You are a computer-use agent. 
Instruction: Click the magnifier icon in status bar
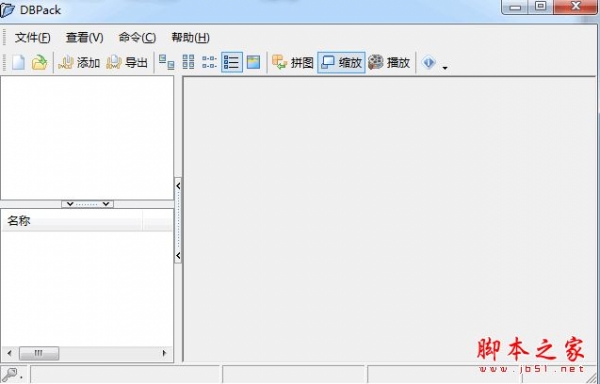(10, 374)
